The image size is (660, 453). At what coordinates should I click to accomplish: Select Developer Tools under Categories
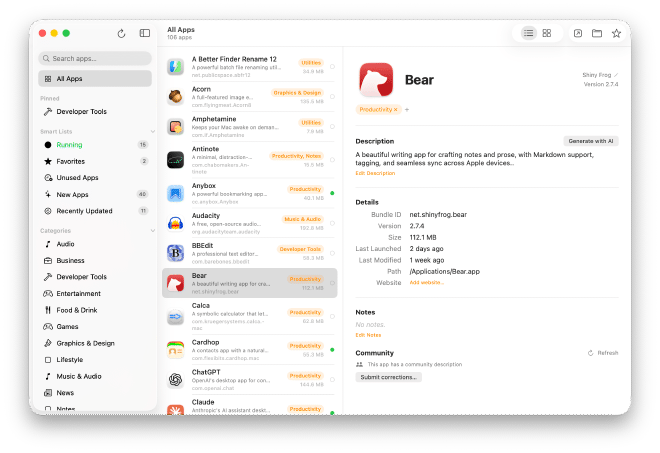(95, 277)
